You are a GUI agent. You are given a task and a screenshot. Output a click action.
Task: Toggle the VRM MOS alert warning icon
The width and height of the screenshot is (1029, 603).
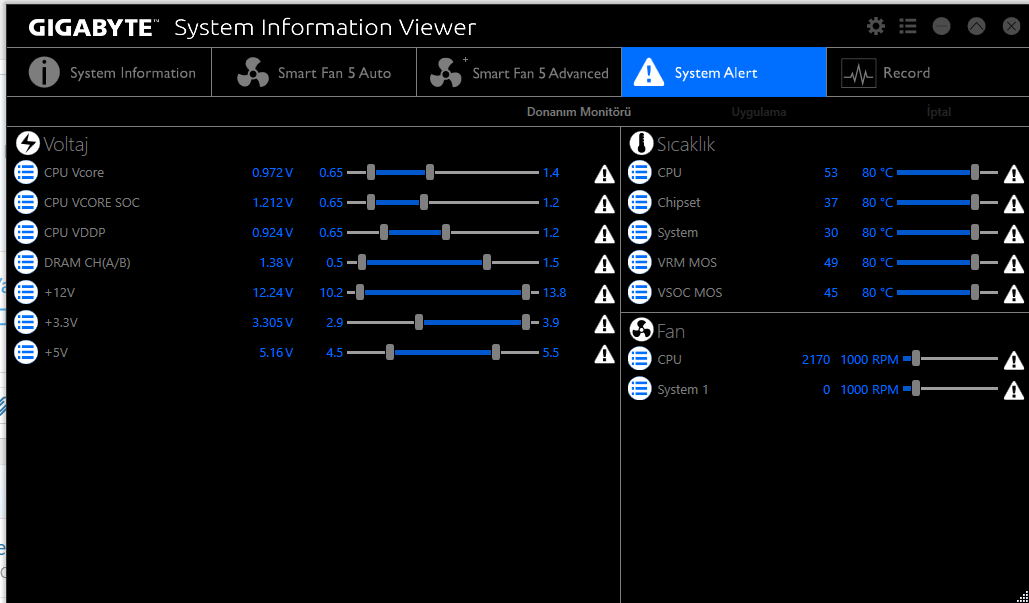[1014, 264]
